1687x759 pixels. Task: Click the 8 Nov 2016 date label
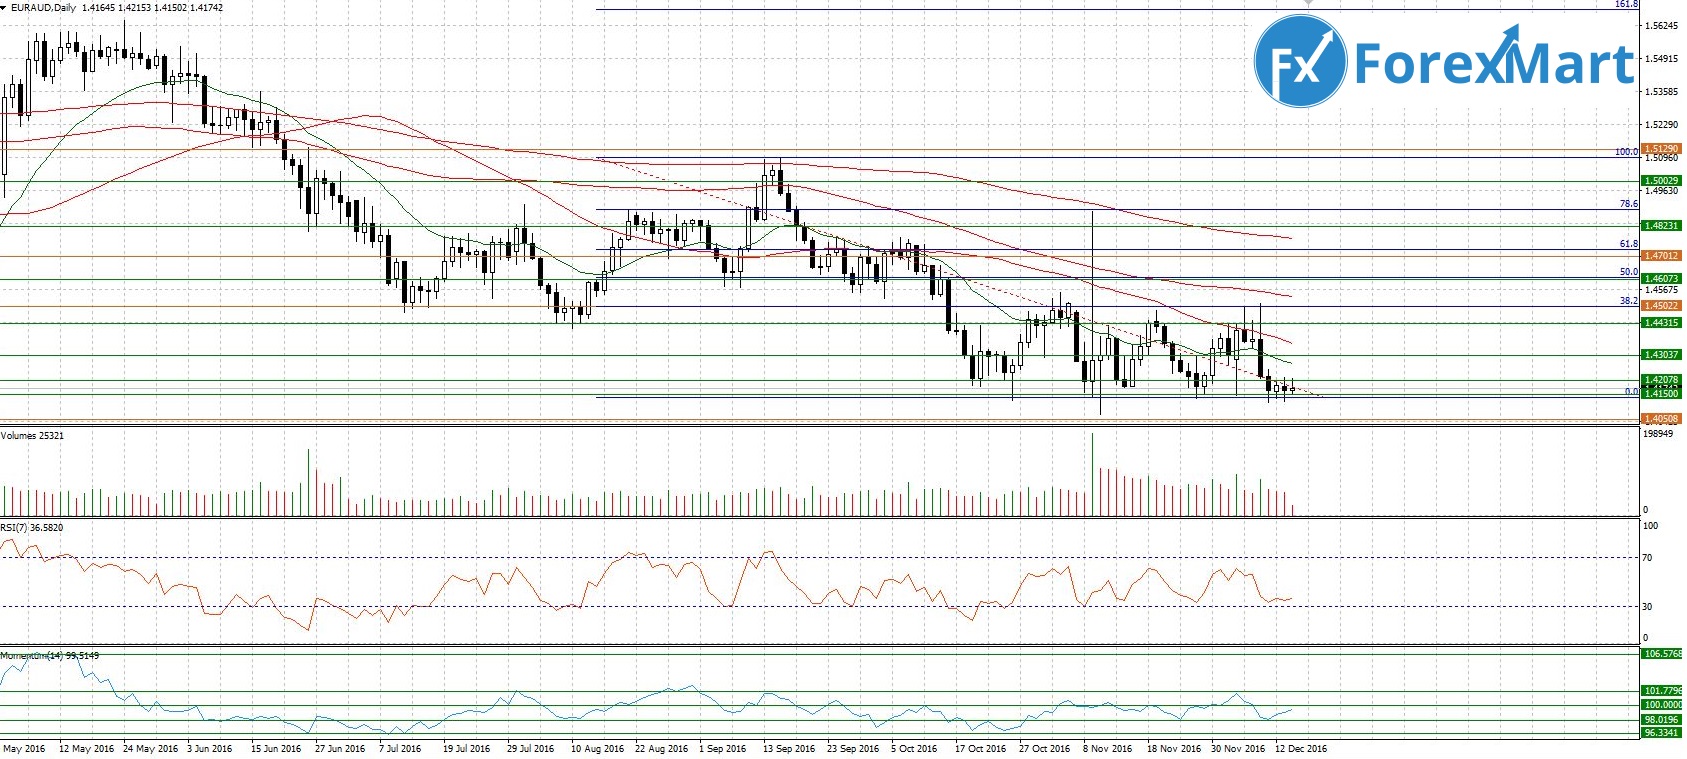pyautogui.click(x=1108, y=749)
